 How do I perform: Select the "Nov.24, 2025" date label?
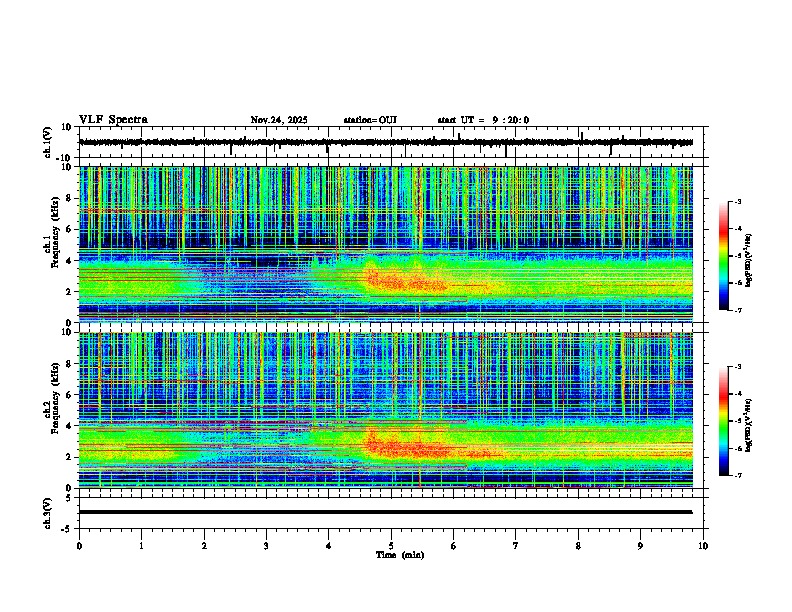[x=279, y=120]
